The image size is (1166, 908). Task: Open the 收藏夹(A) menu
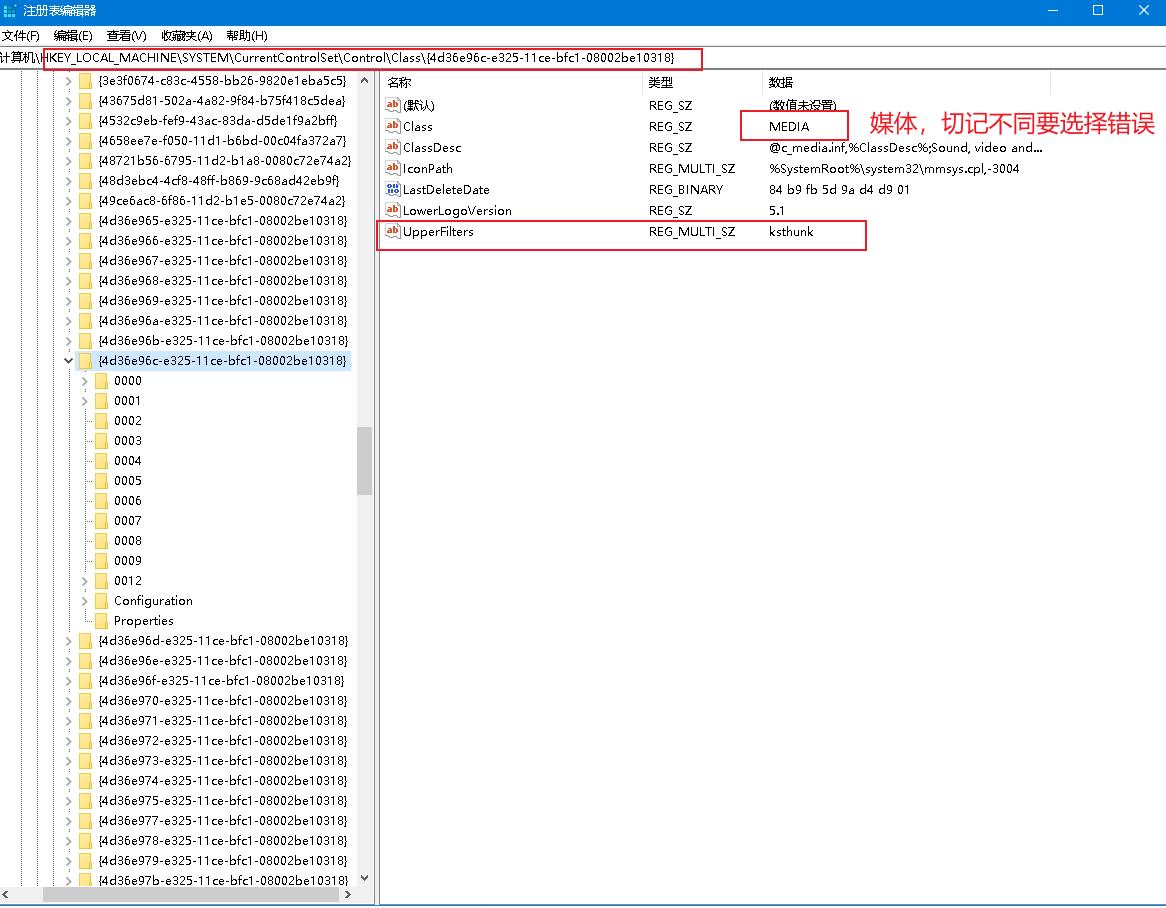187,36
